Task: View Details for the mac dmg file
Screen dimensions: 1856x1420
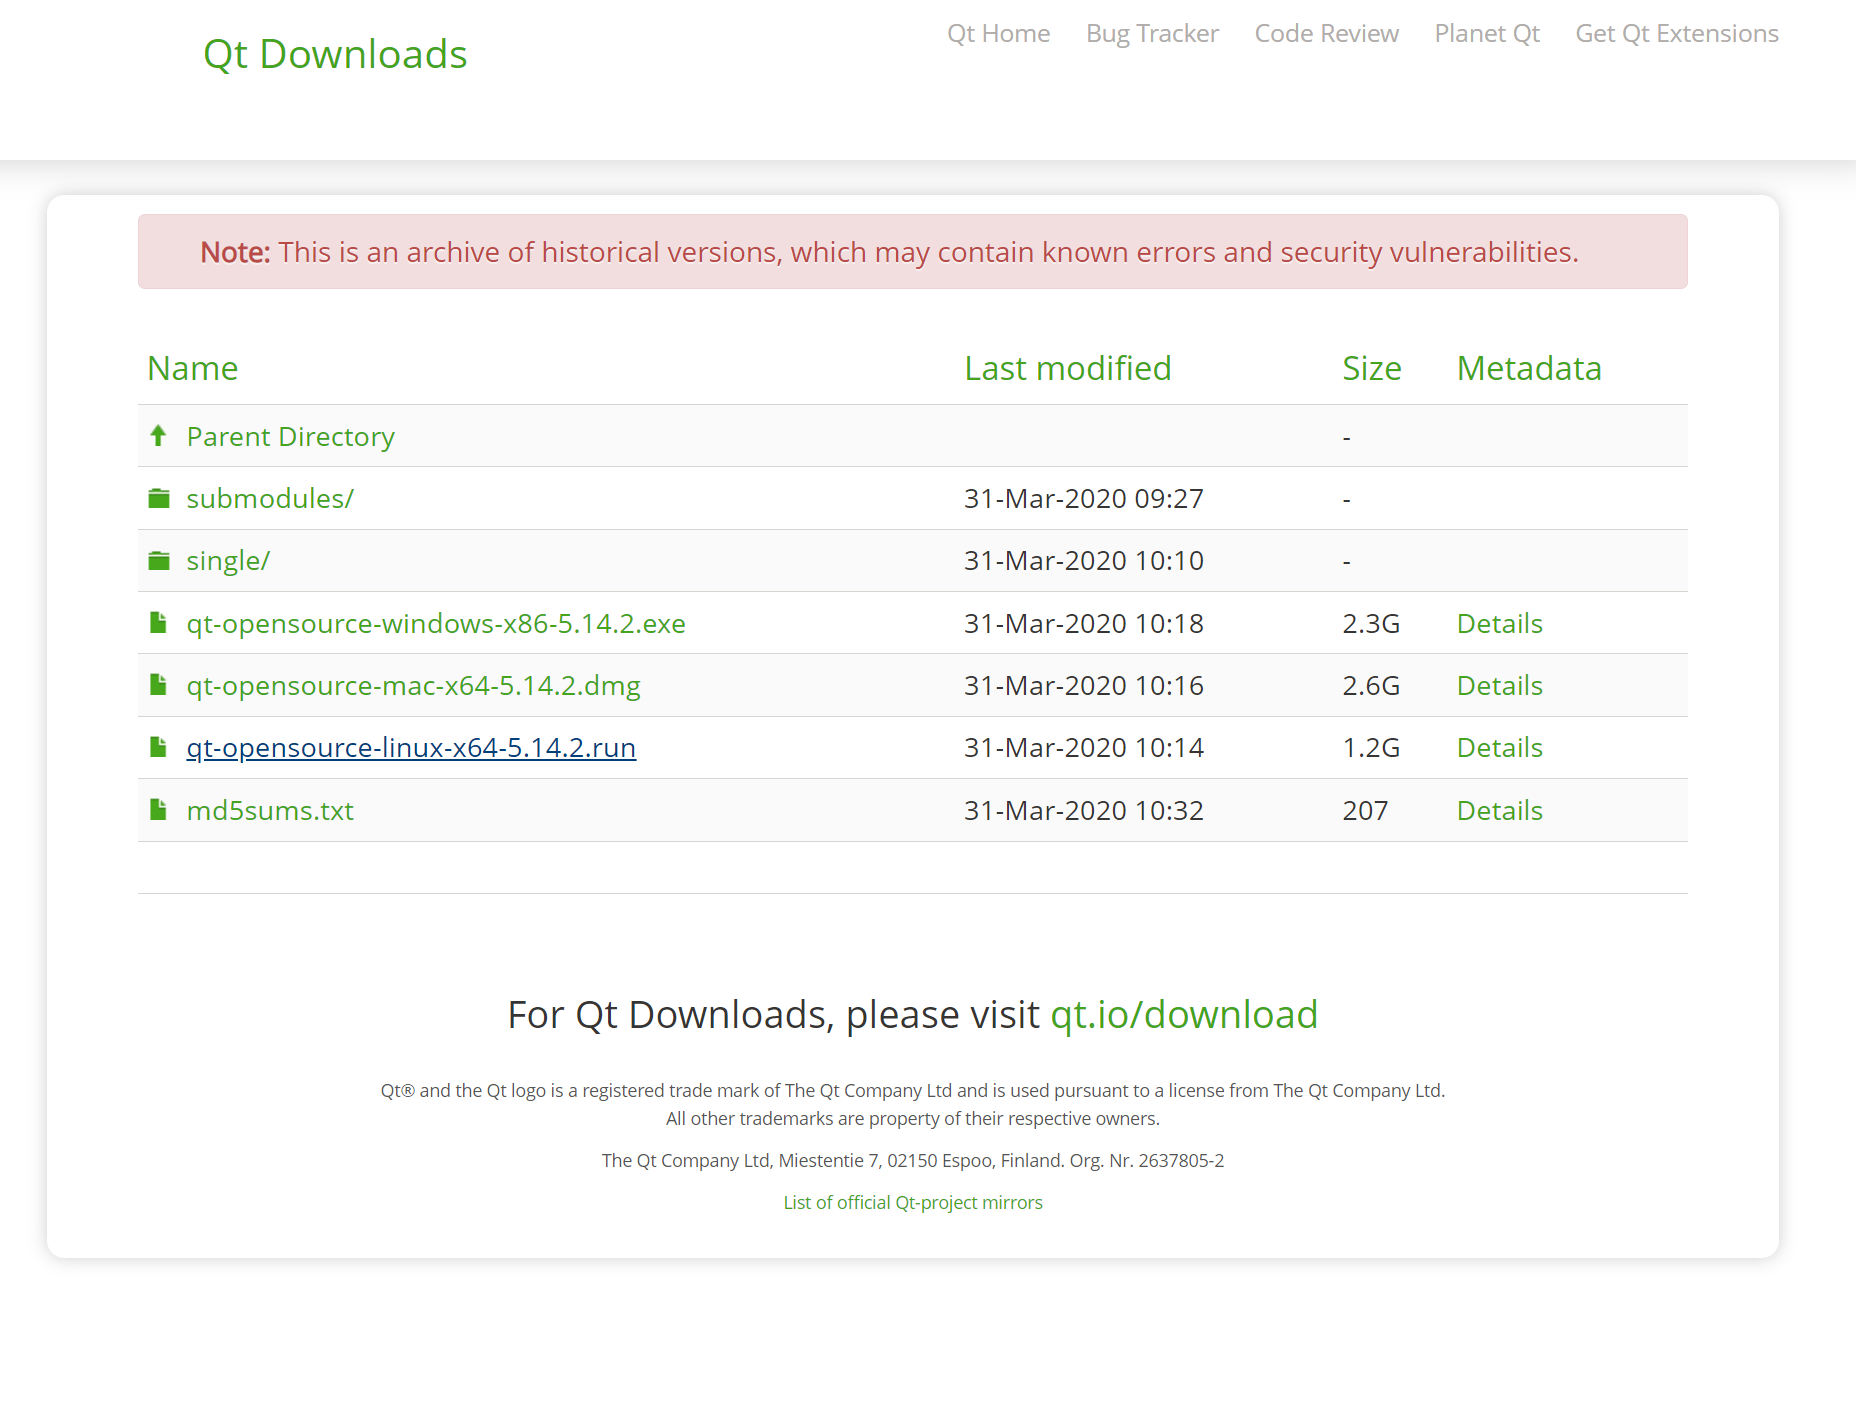Action: 1499,686
